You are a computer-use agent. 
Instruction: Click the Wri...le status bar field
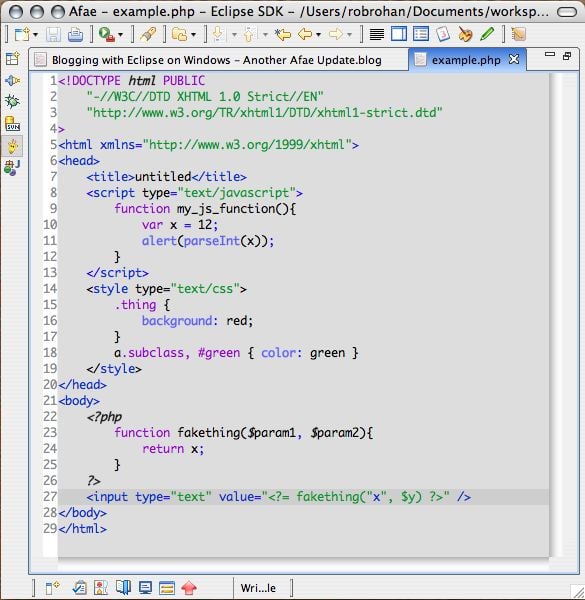click(258, 588)
